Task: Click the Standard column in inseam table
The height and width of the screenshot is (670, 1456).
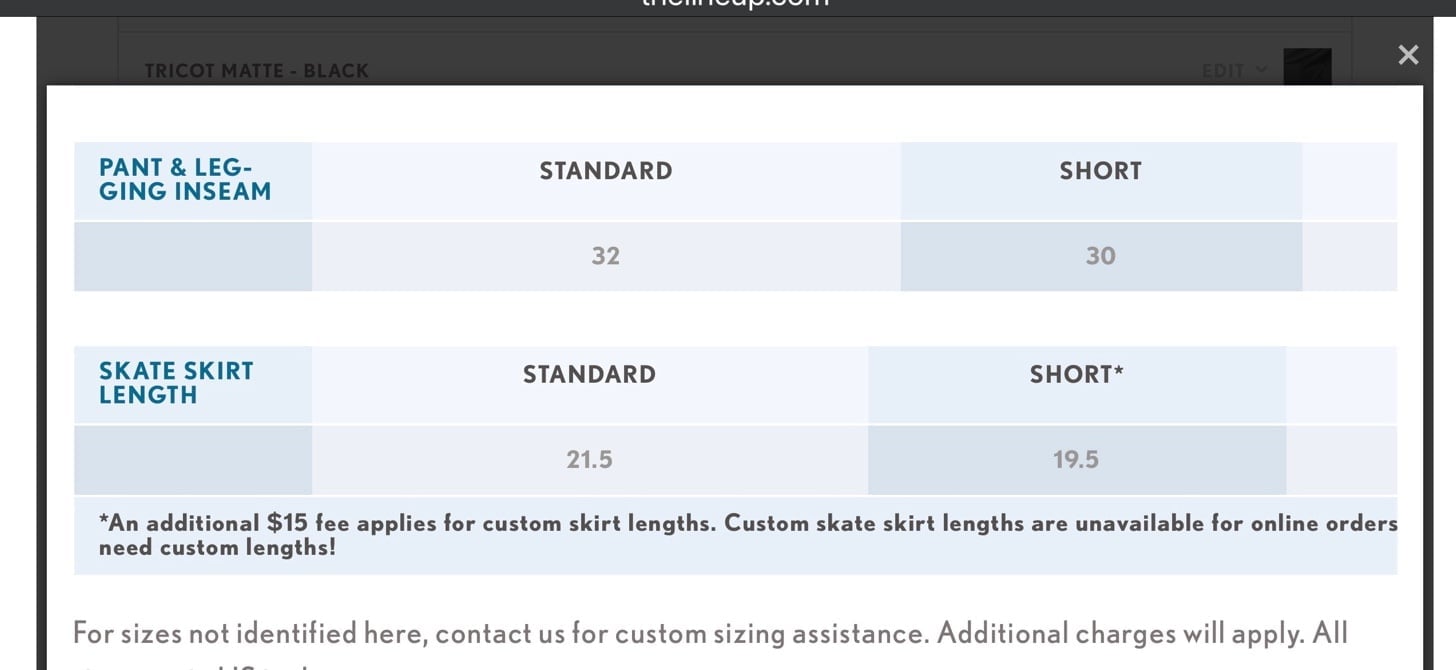Action: click(x=606, y=171)
